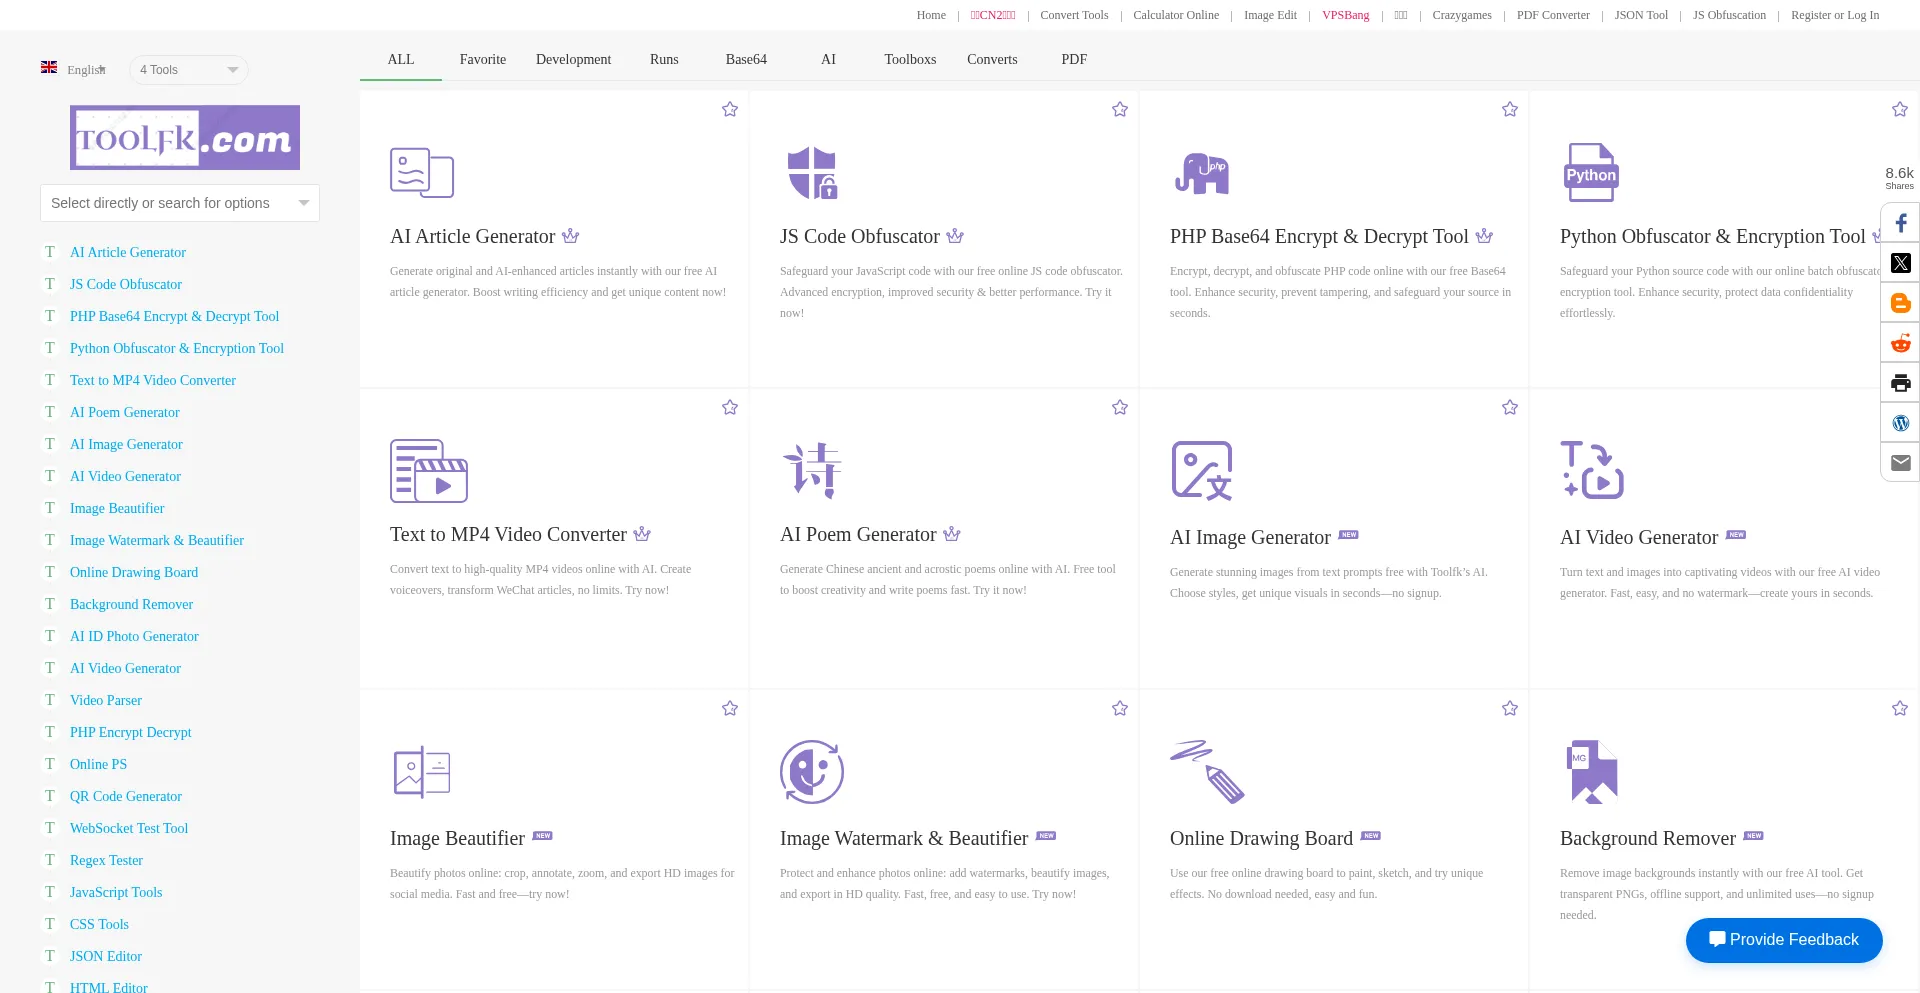Open the 'Select directly or search' combo box
The image size is (1920, 993).
click(180, 203)
